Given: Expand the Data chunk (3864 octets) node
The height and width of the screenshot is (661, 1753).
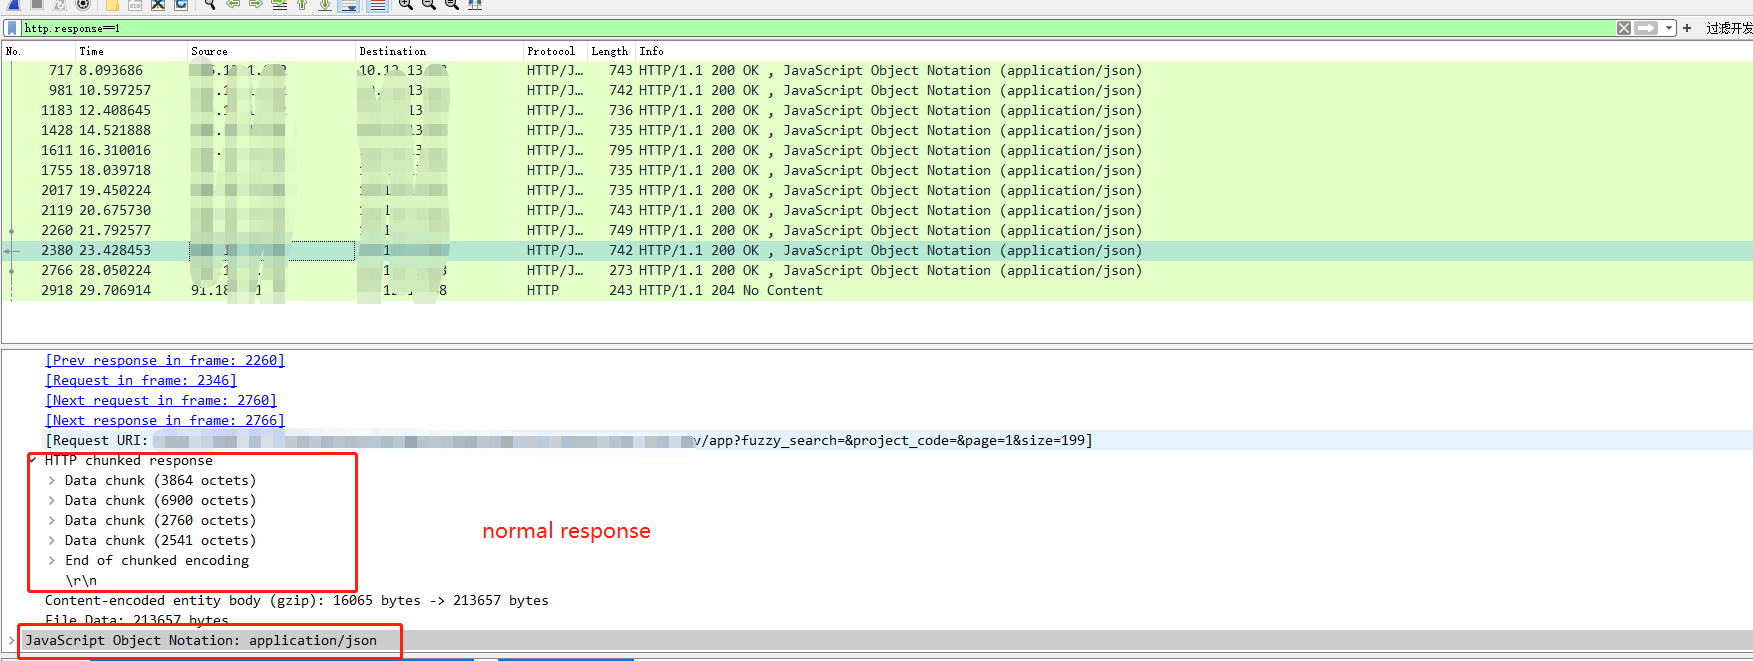Looking at the screenshot, I should (x=52, y=480).
